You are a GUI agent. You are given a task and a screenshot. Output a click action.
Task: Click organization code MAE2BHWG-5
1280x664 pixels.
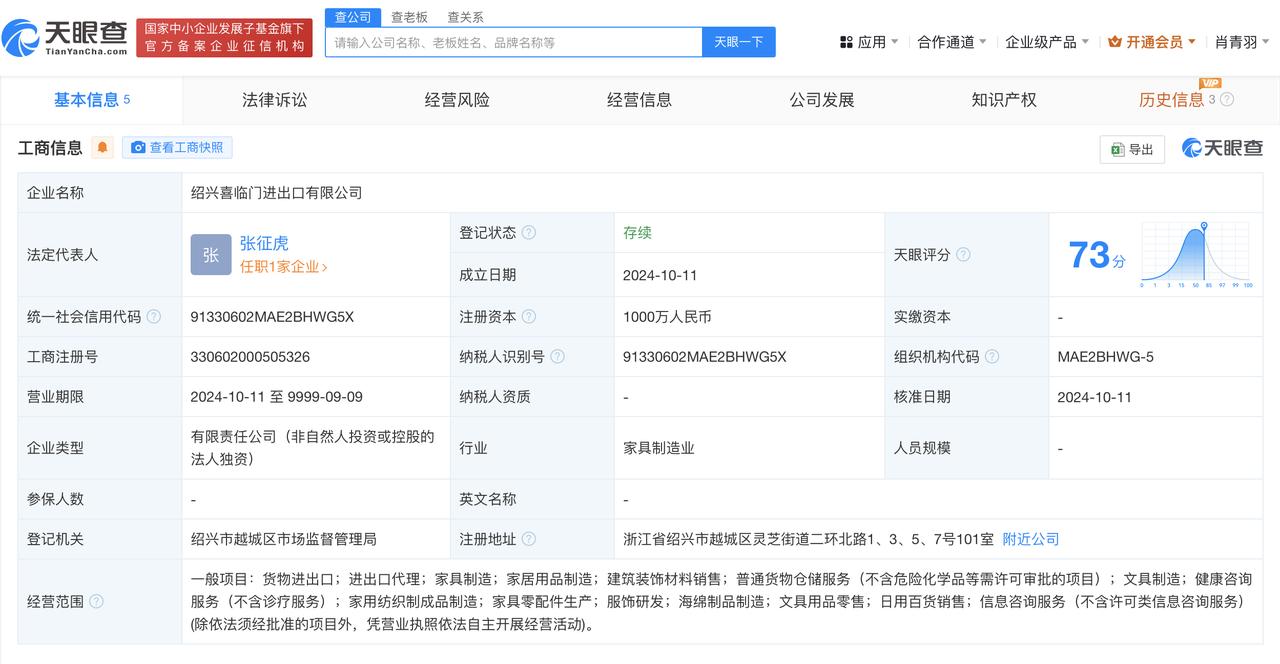[1105, 357]
